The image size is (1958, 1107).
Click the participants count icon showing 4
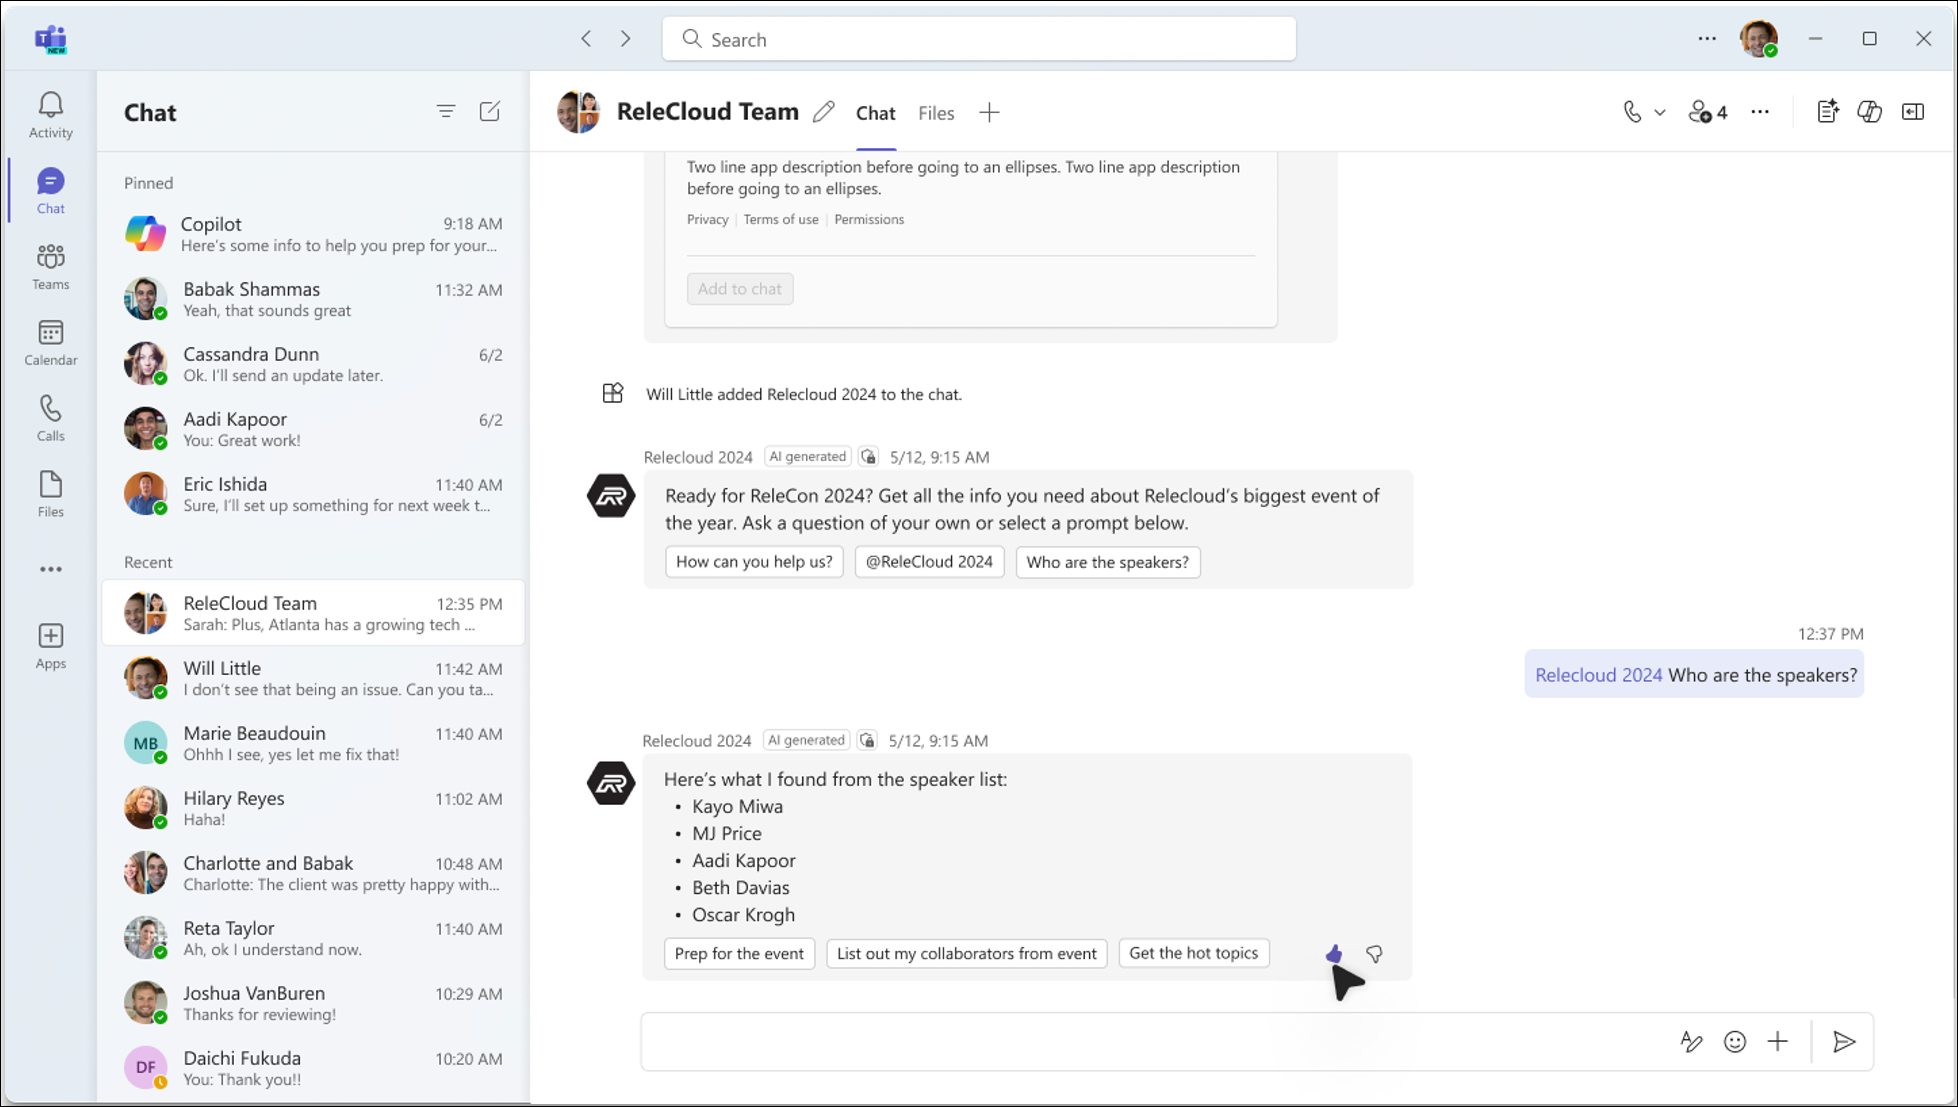1708,112
